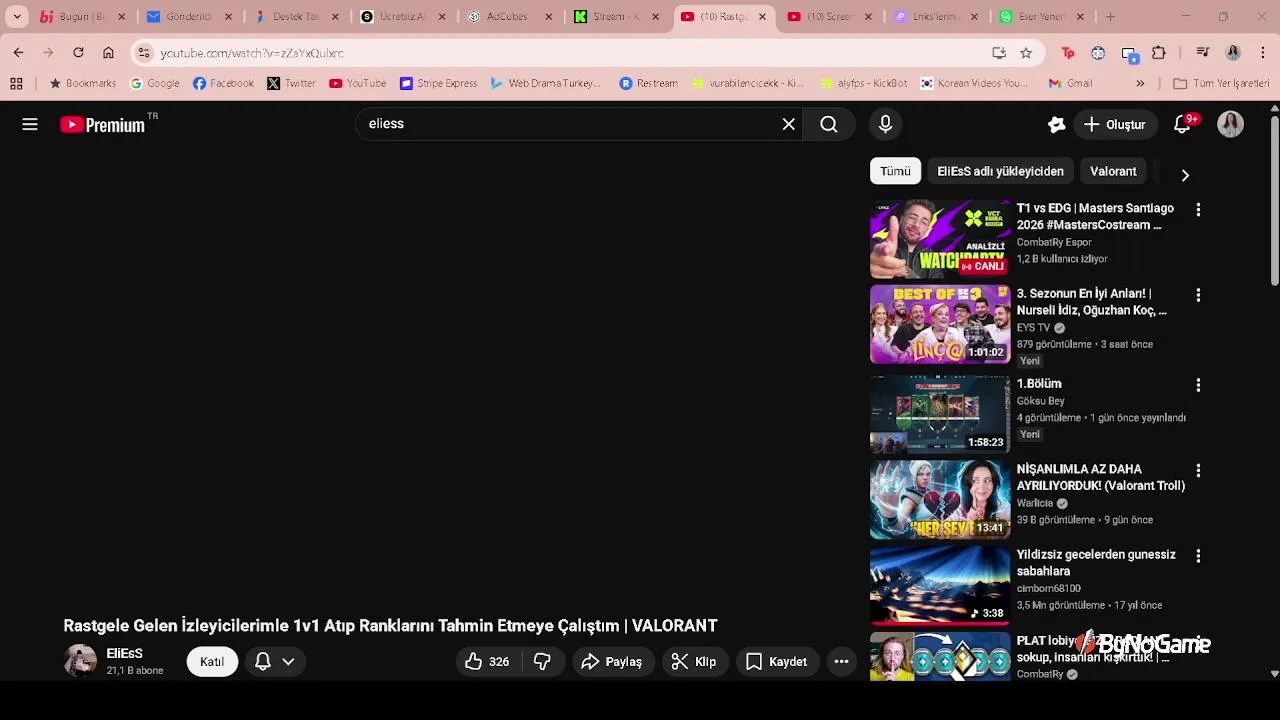Open options for T1 vs EDG video

[1198, 210]
